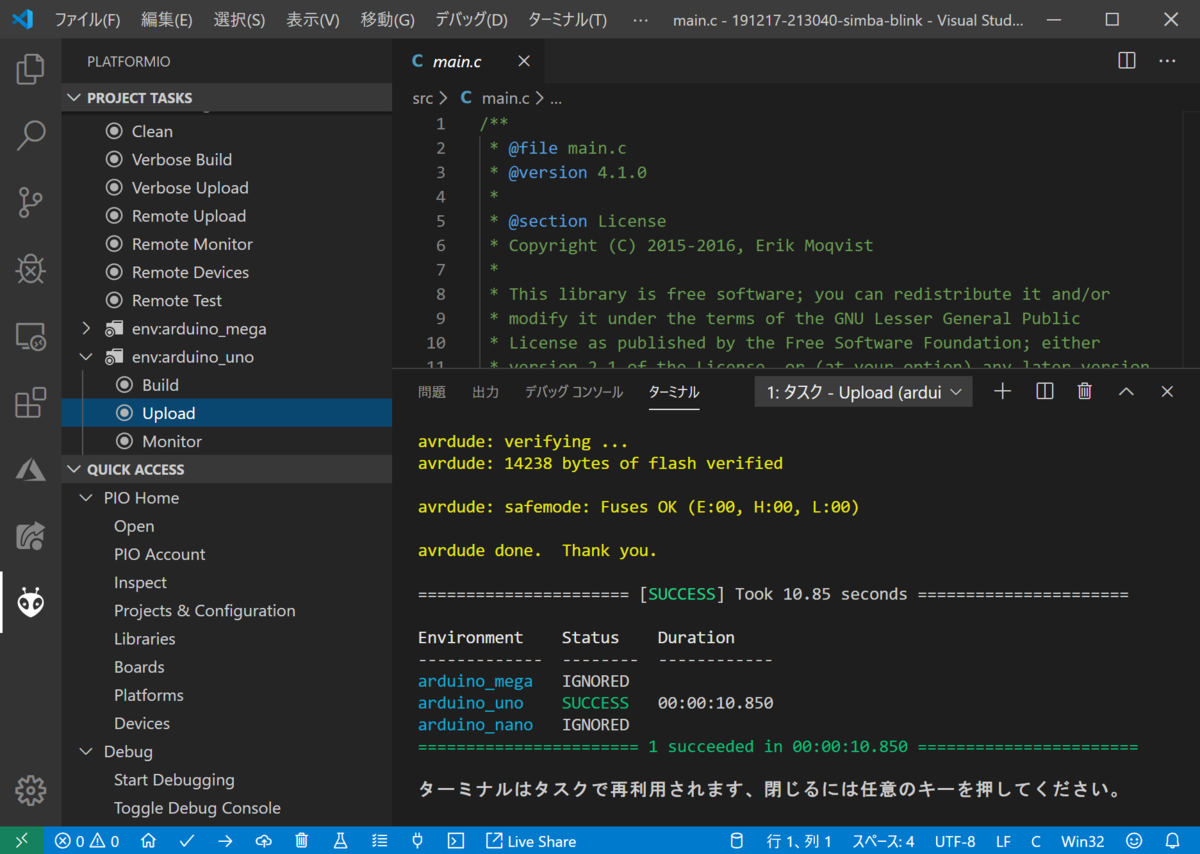Open the Search view in activity bar

pos(31,136)
